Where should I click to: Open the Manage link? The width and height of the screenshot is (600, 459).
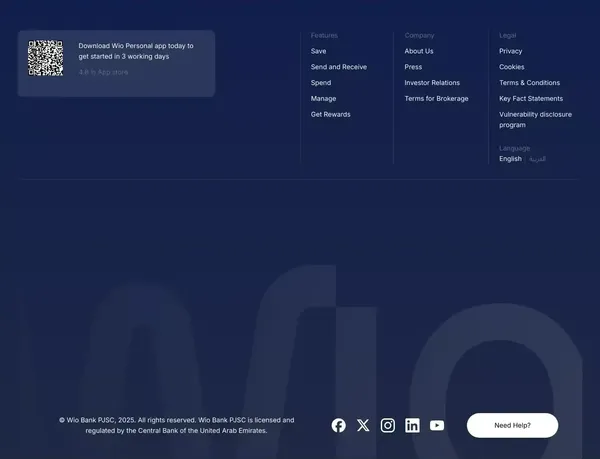(323, 99)
